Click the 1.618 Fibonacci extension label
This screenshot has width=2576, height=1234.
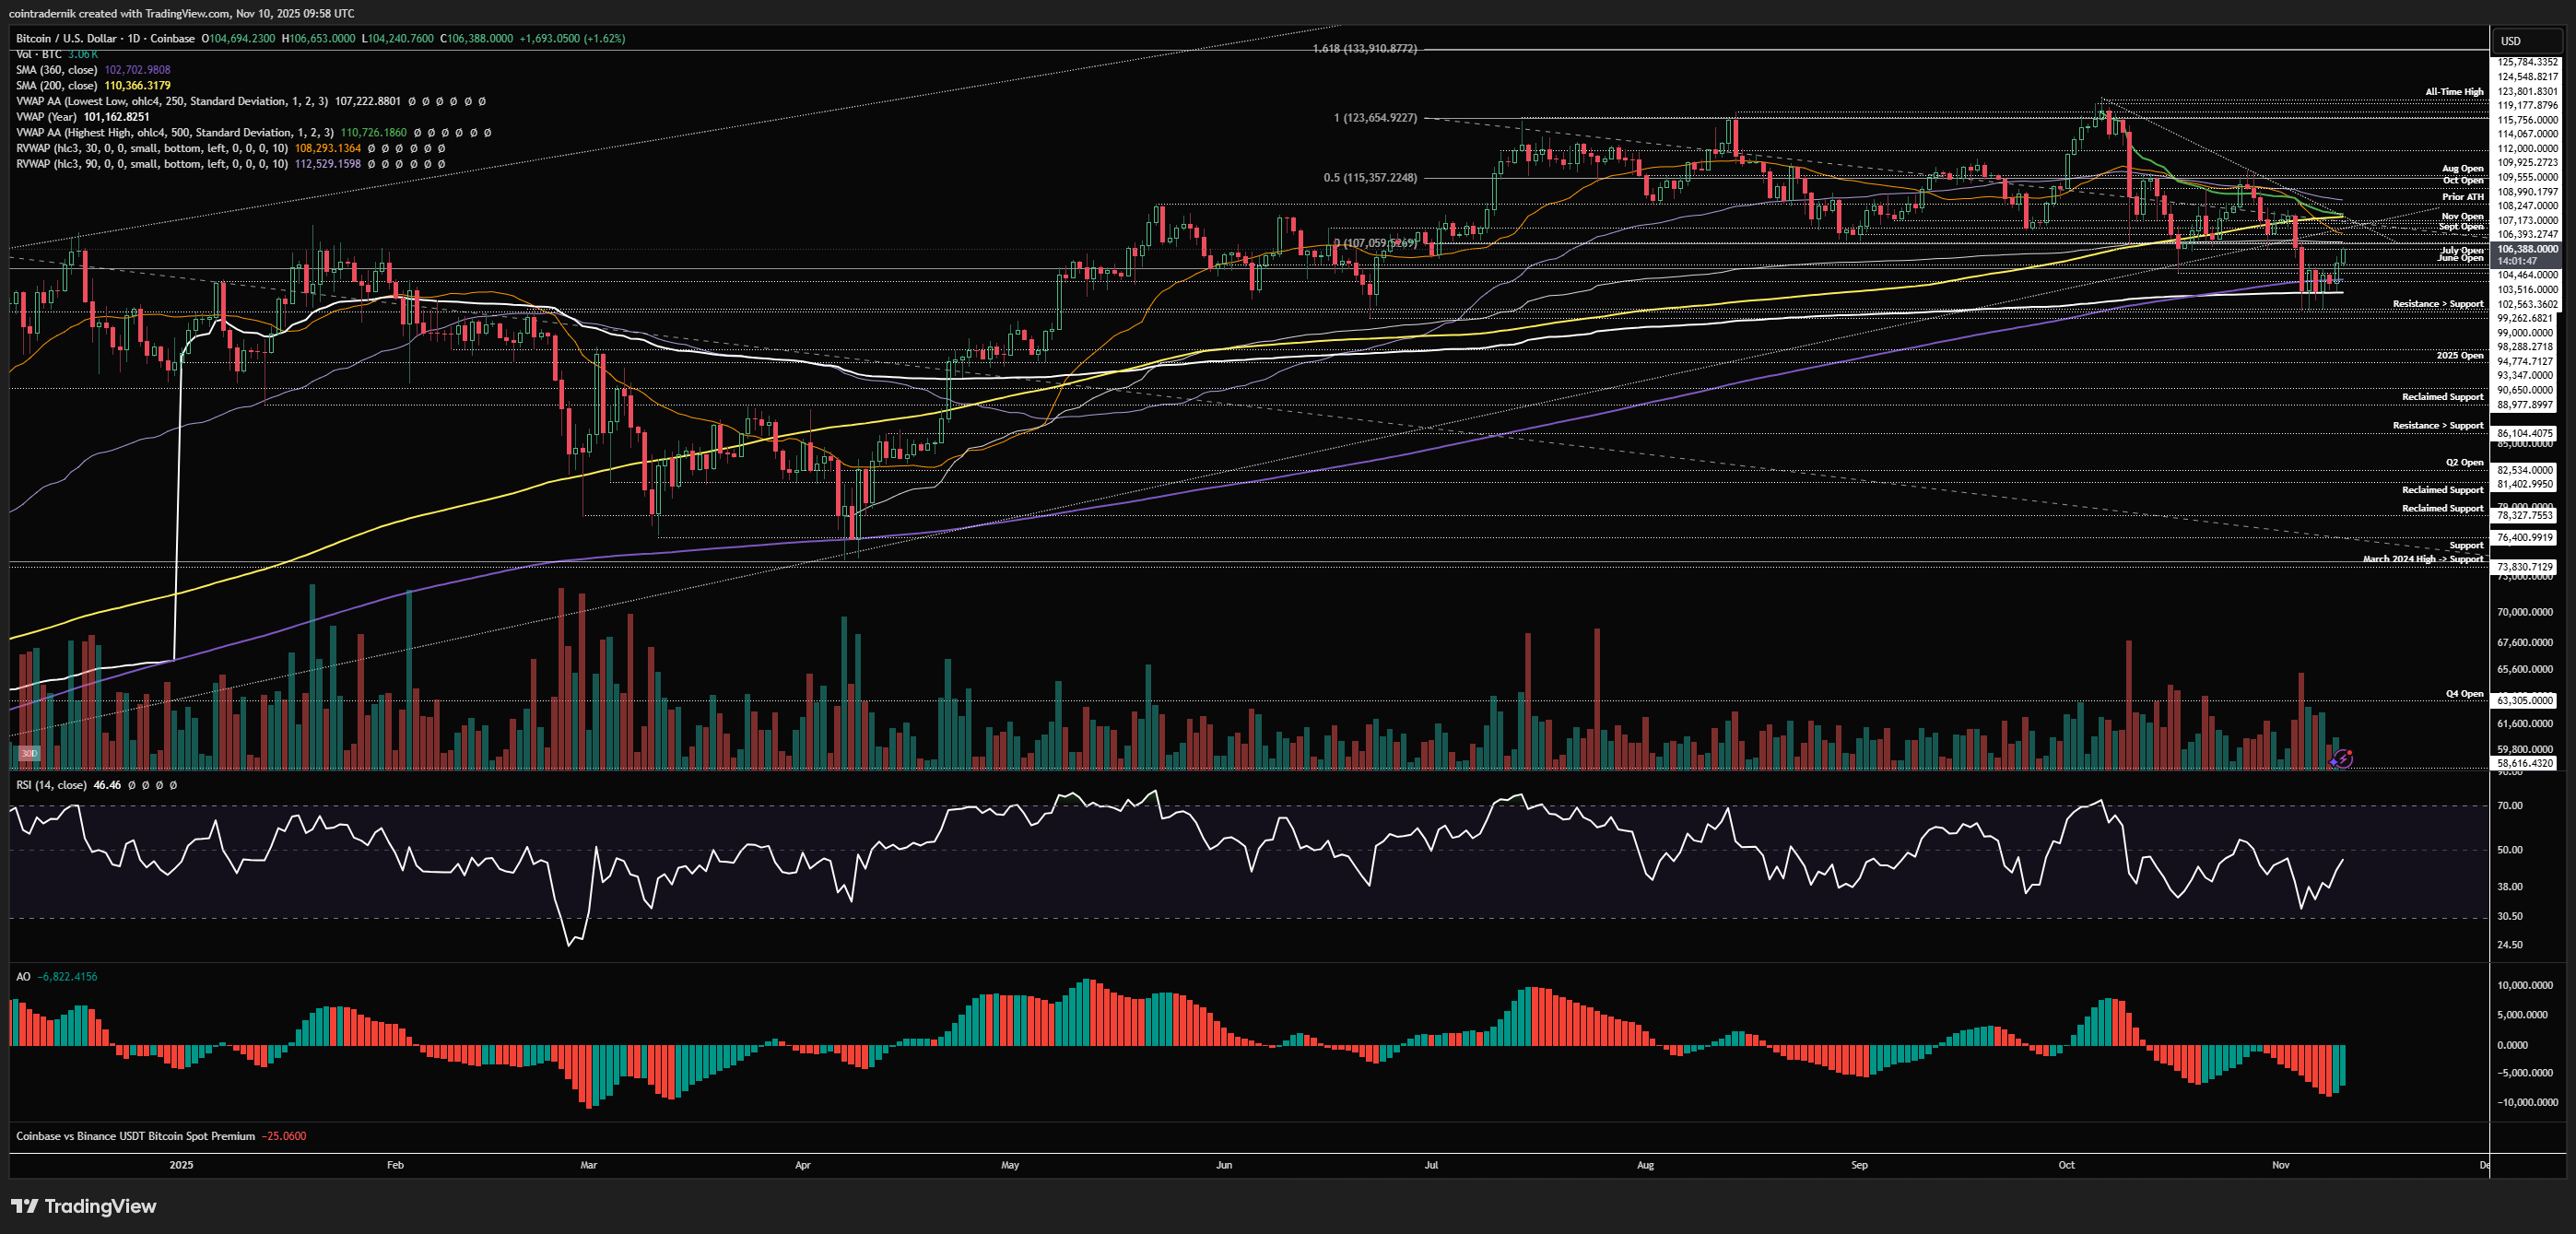pos(1364,49)
